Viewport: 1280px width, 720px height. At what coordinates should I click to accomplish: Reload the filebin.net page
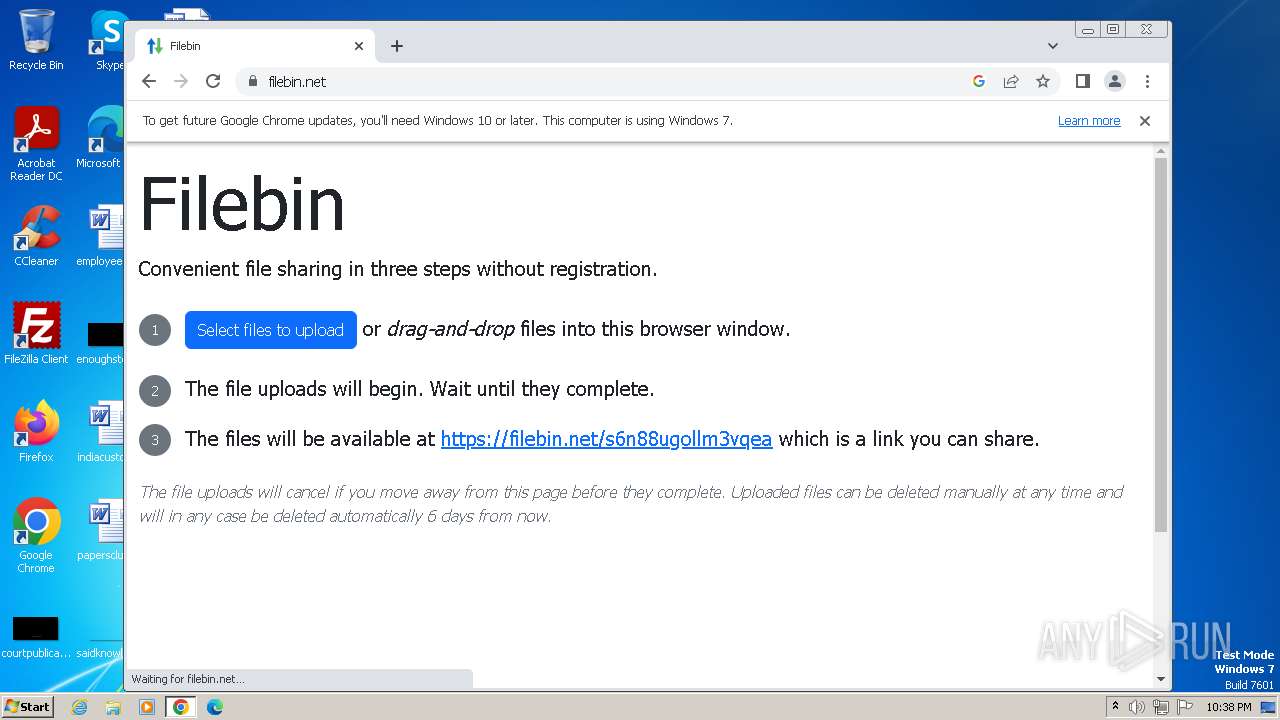pyautogui.click(x=213, y=82)
